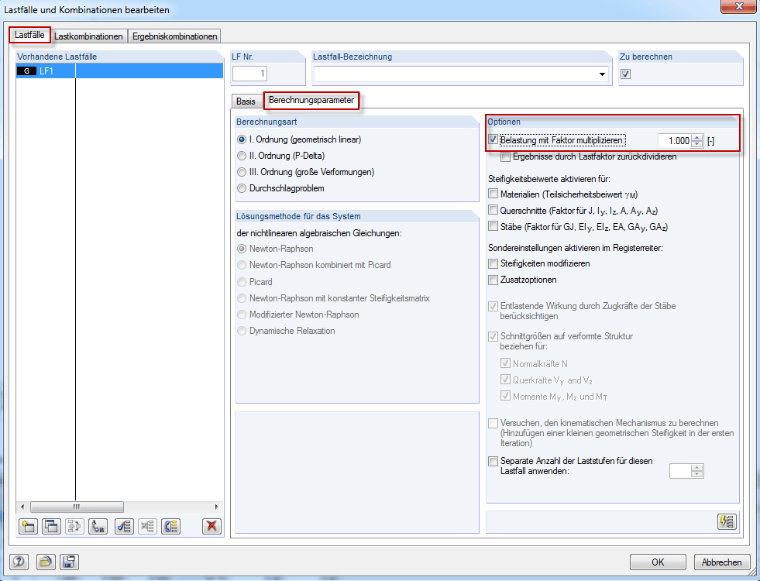Viewport: 760px width, 581px height.
Task: Select Newton-Raphson kombiniert mit Picard
Action: point(241,265)
